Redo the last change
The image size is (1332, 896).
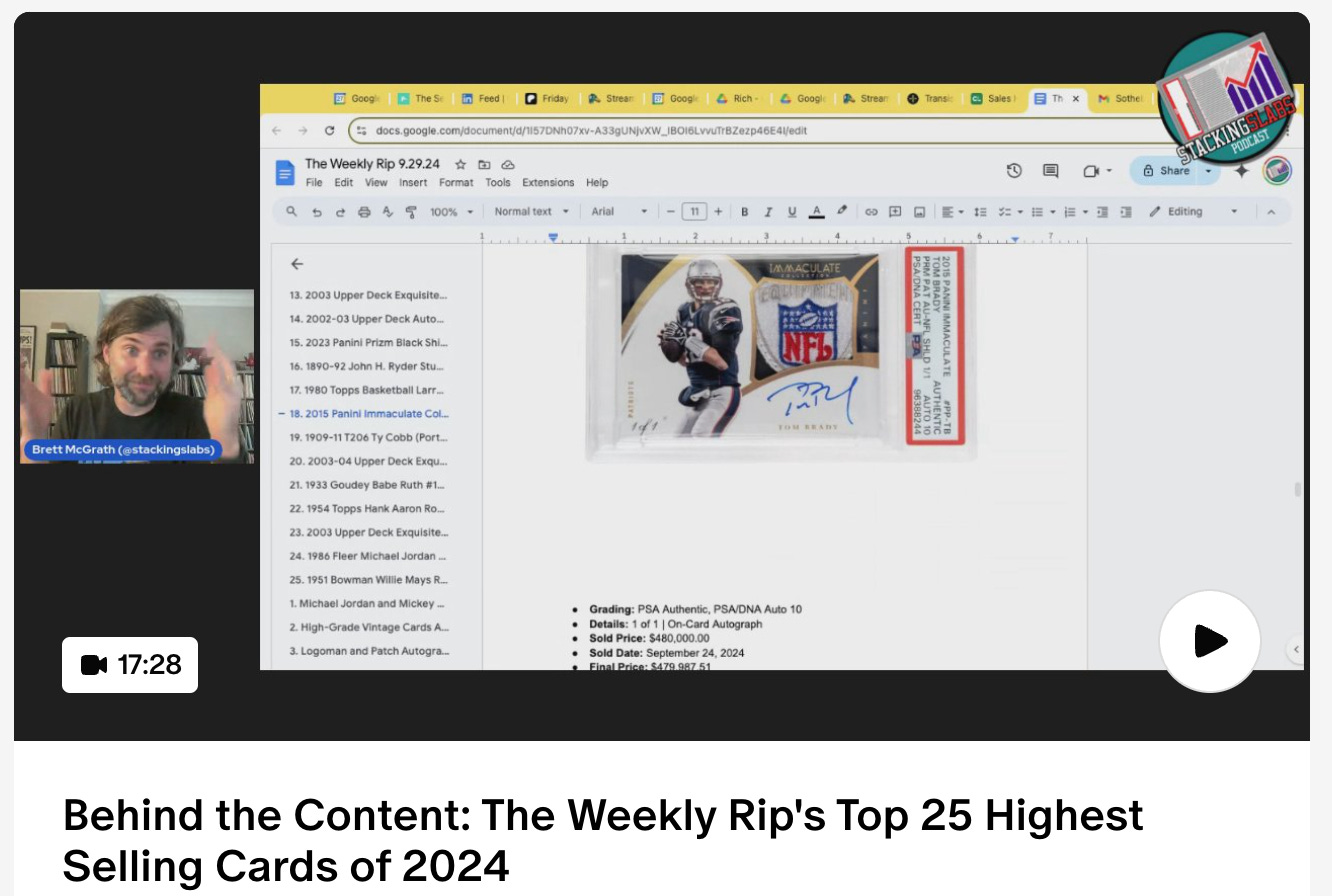[340, 212]
